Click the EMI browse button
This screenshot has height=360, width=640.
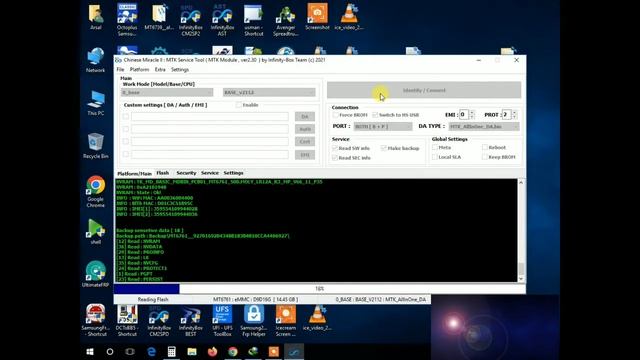click(305, 155)
